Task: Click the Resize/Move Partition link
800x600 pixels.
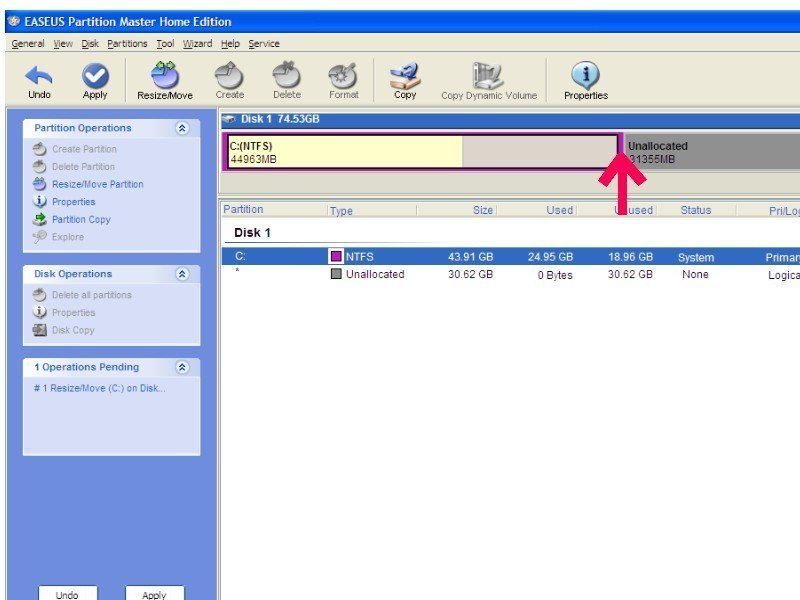Action: click(97, 184)
